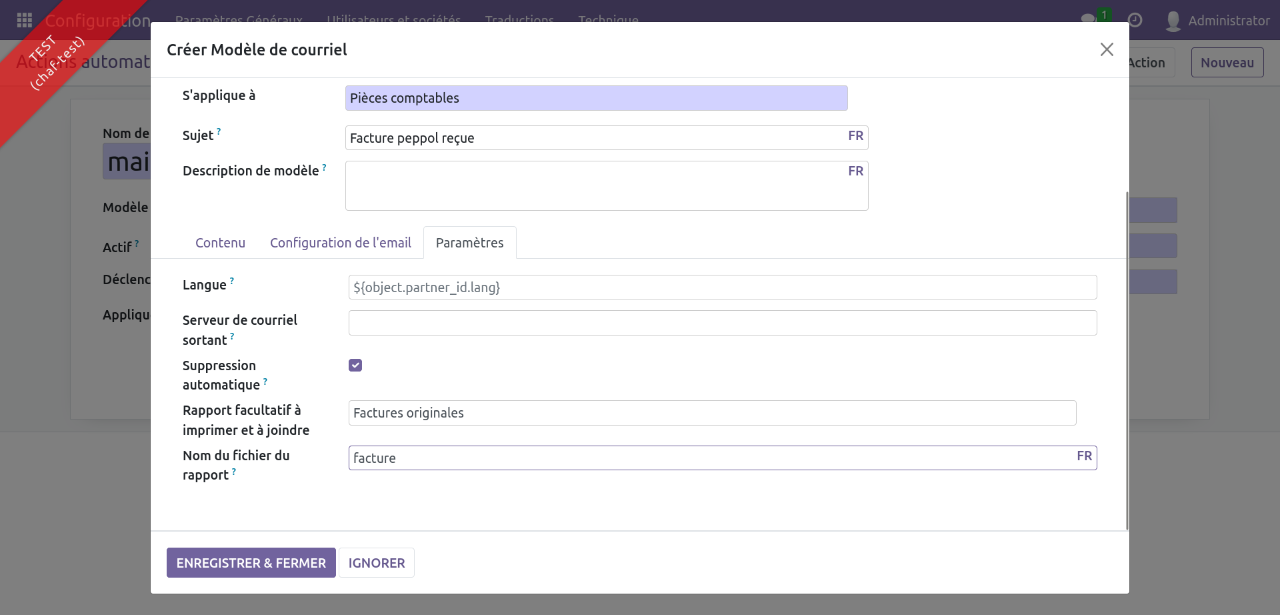Image resolution: width=1280 pixels, height=615 pixels.
Task: Click FR translate icon in Description de modèle
Action: (855, 171)
